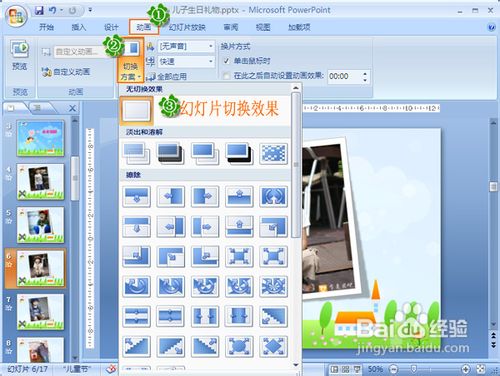Select slide 3 thumbnail in the slide pane
This screenshot has height=376, width=500.
40,138
